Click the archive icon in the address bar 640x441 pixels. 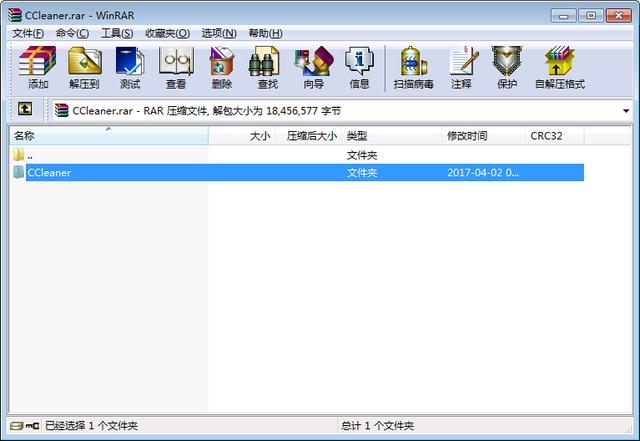(x=62, y=111)
